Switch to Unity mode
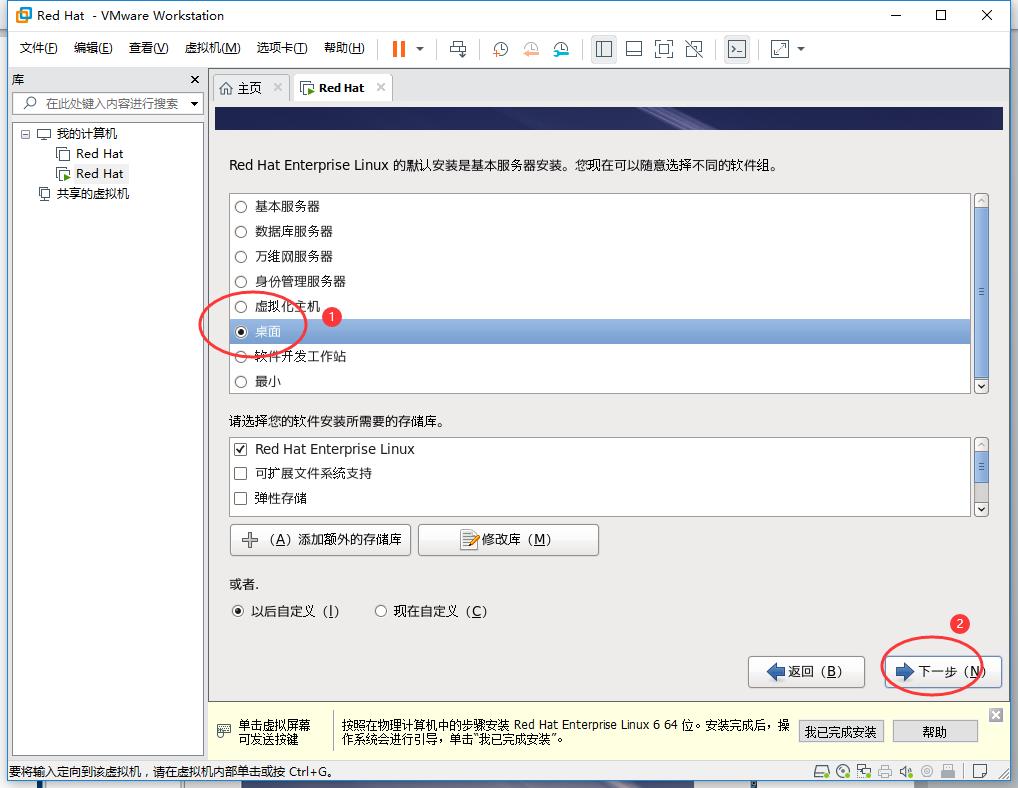1018x788 pixels. [694, 49]
